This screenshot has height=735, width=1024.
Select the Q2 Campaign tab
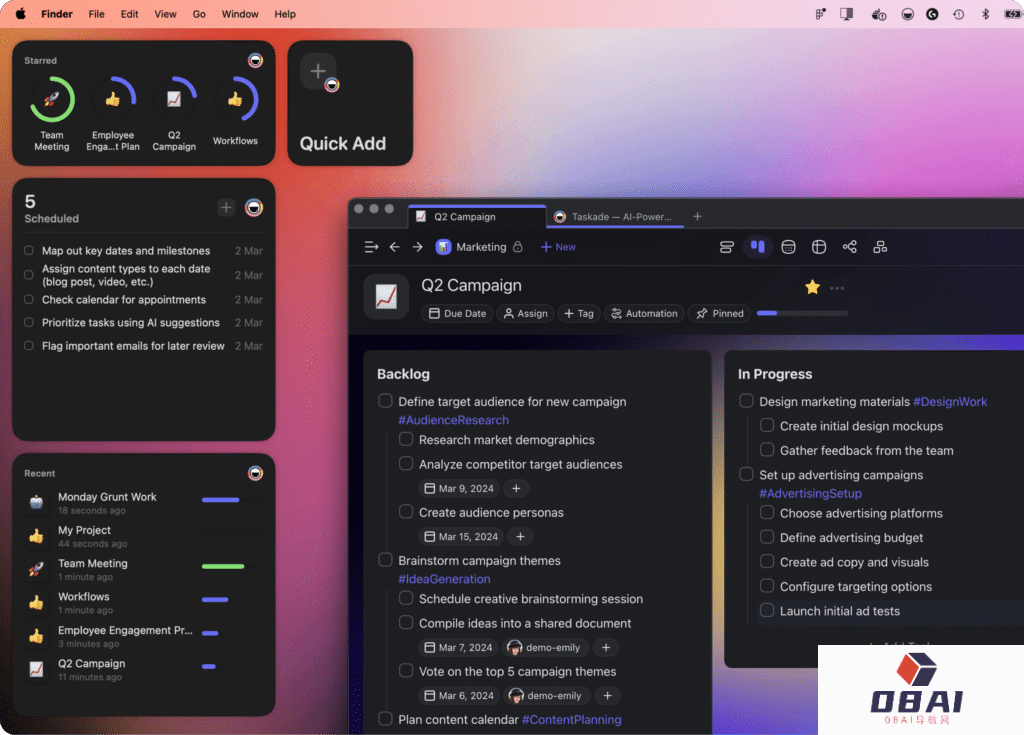477,217
